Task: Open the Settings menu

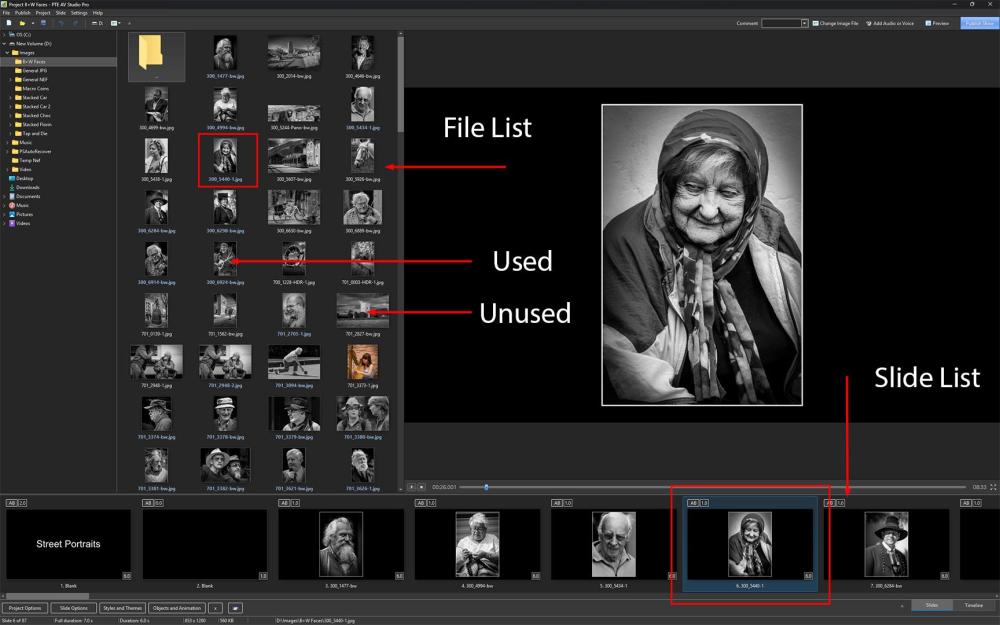Action: point(79,12)
